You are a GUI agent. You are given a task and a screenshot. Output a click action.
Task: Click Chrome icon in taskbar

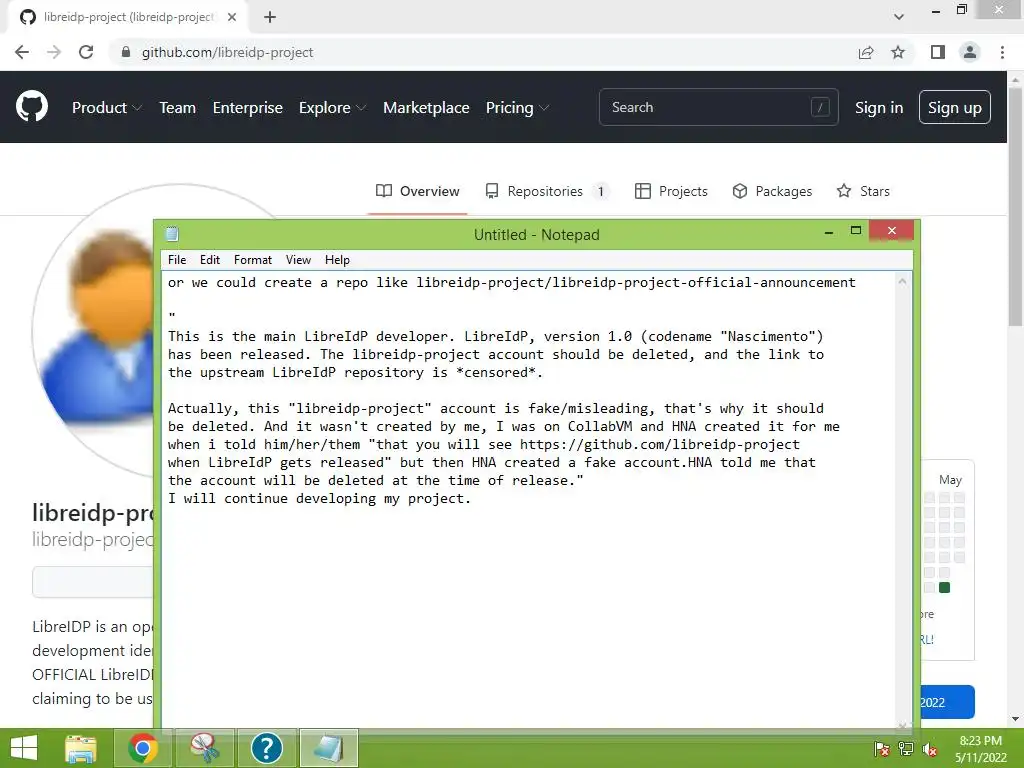pyautogui.click(x=143, y=748)
